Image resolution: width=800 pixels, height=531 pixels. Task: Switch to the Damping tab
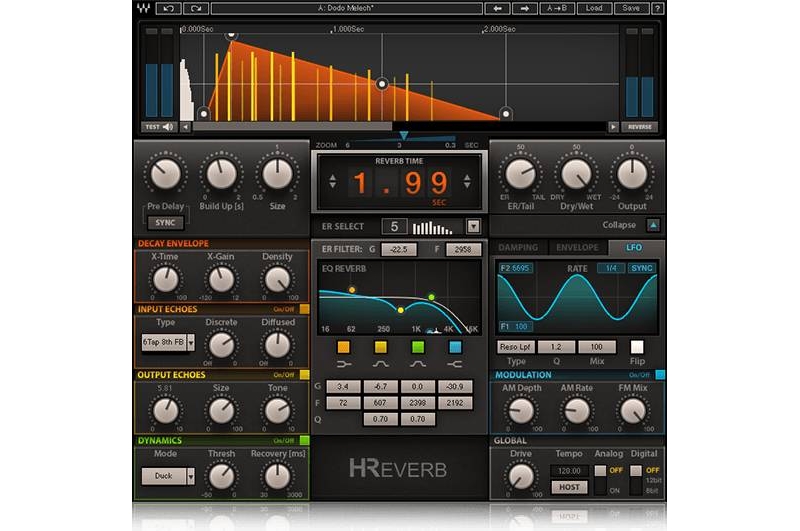click(518, 247)
